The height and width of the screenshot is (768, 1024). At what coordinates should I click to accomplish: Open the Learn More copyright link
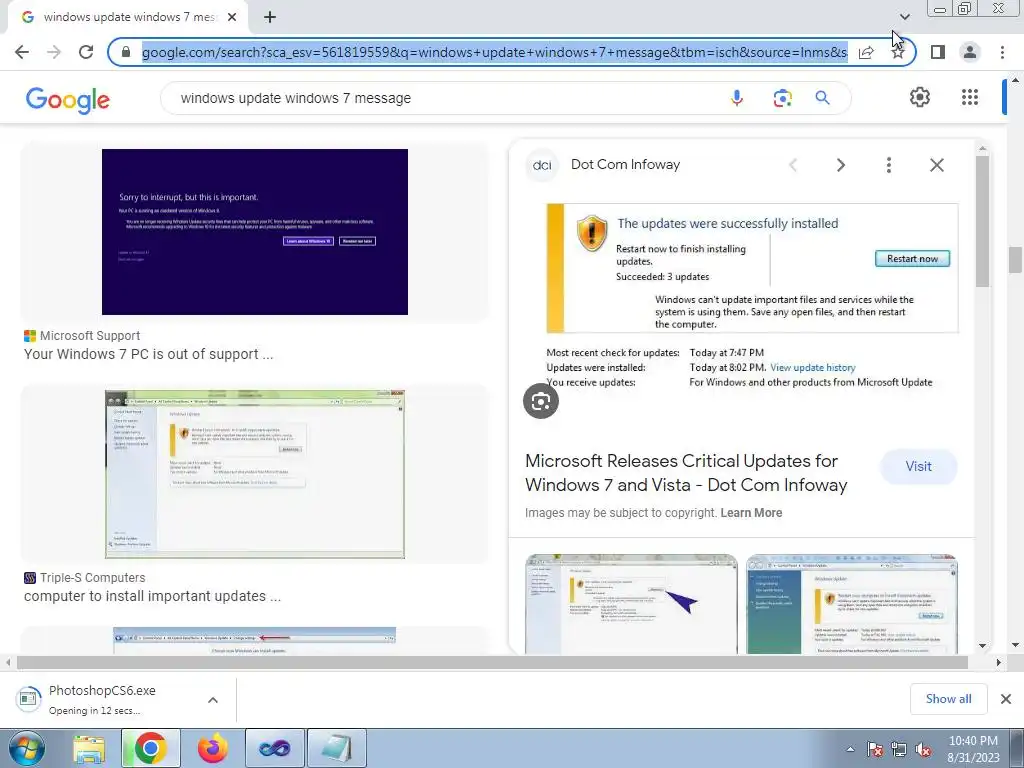pyautogui.click(x=751, y=513)
